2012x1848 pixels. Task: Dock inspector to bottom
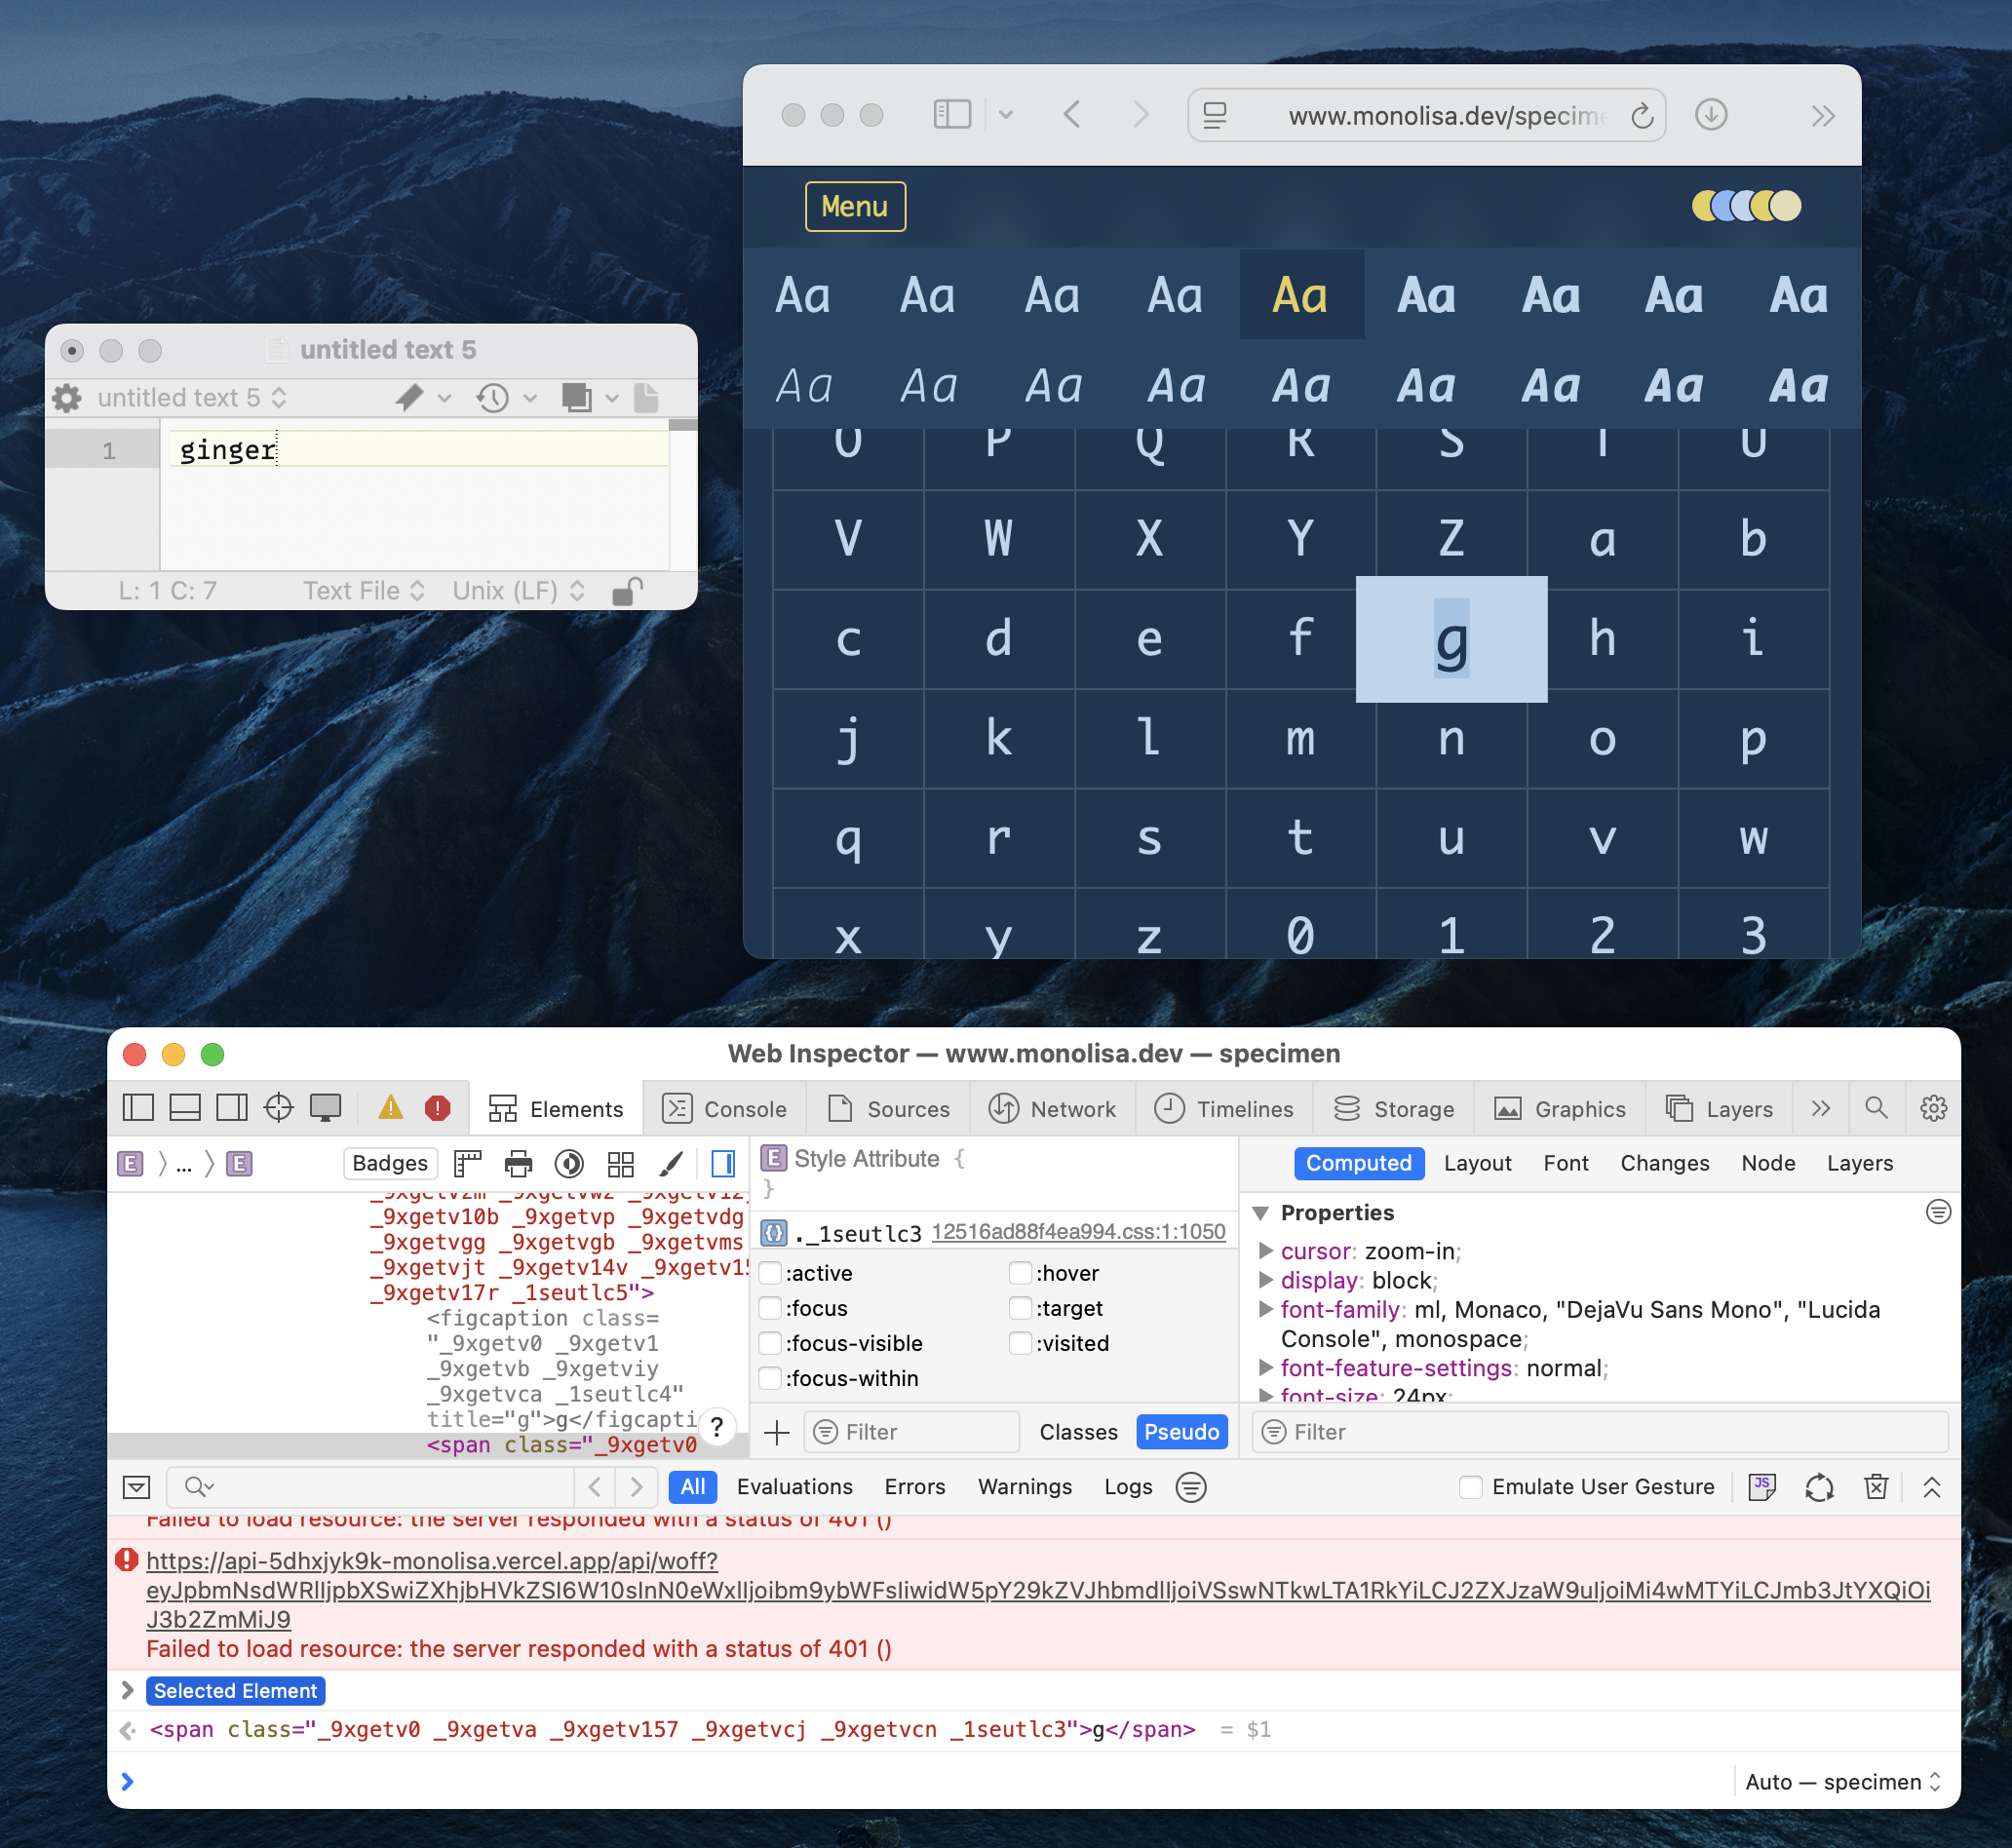[185, 1108]
